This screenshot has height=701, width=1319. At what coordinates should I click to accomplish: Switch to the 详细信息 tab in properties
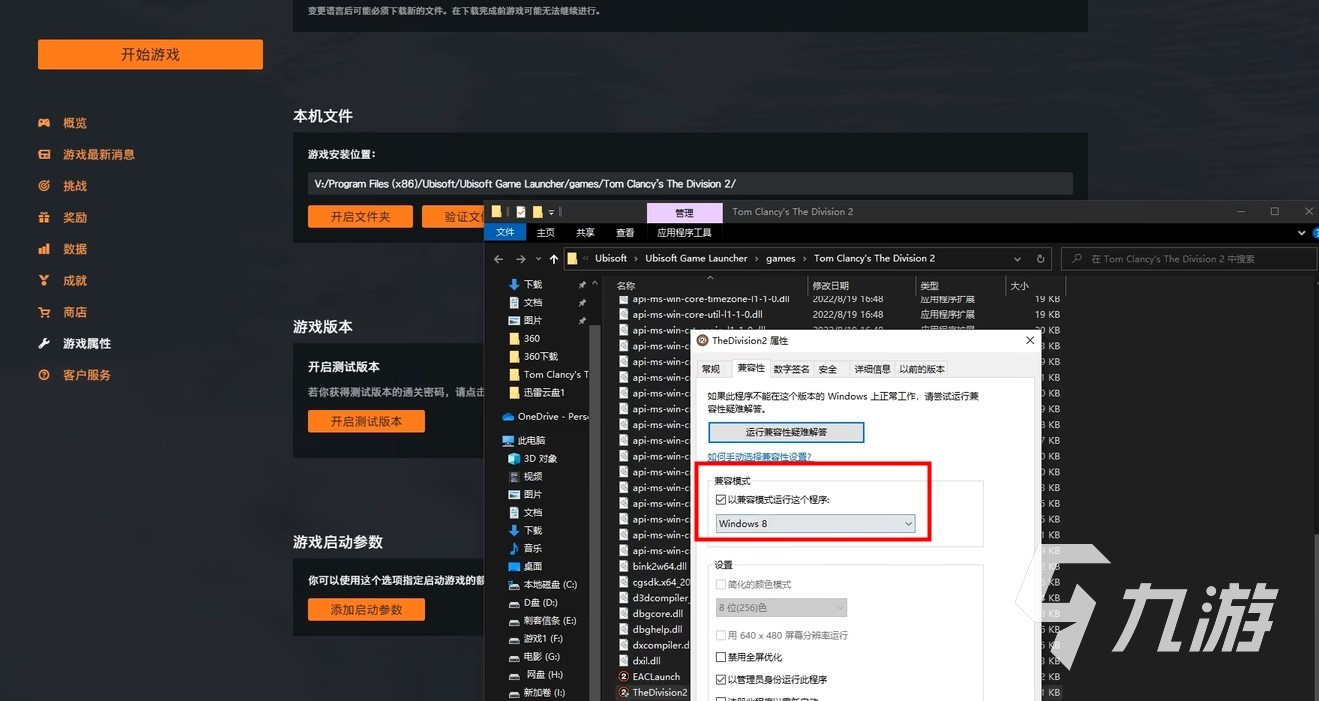[x=872, y=370]
